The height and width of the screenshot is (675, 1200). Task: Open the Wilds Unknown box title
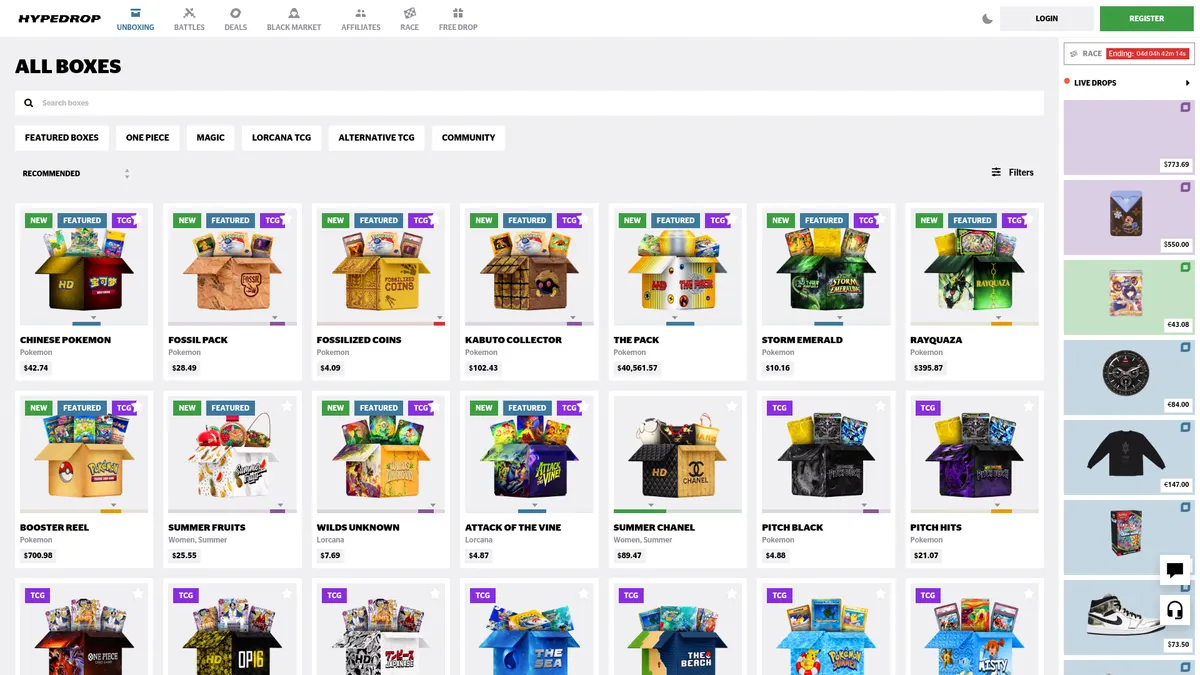point(358,527)
